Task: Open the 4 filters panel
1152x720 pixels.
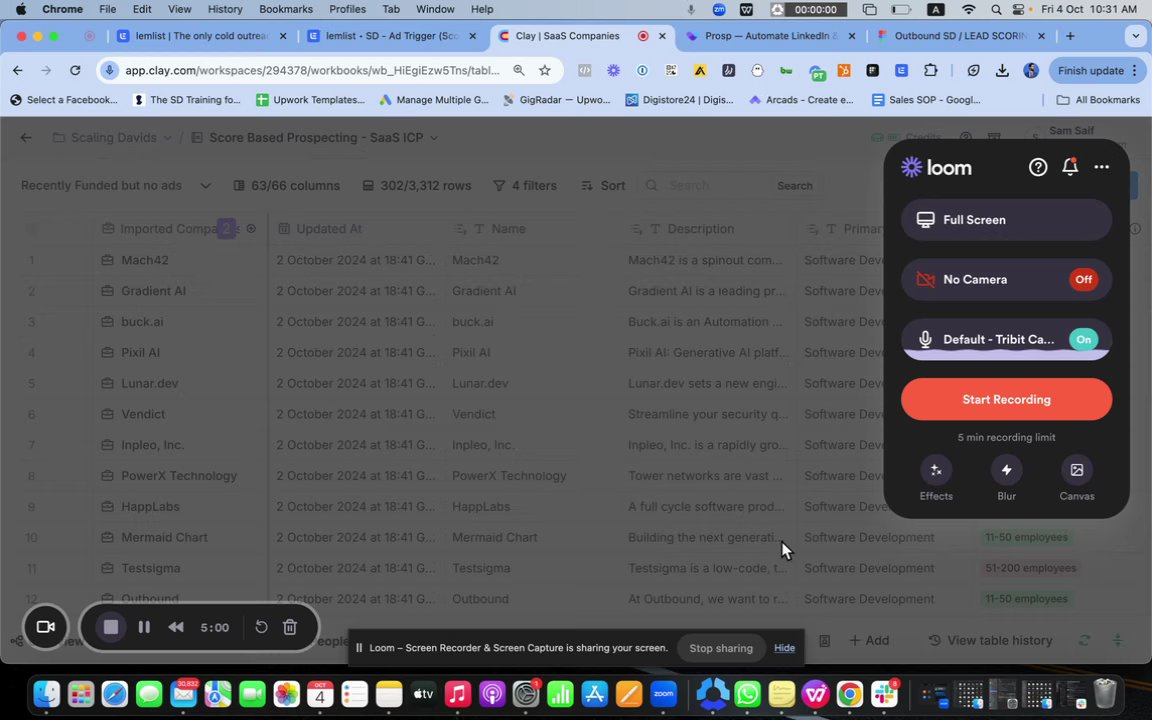Action: click(525, 186)
